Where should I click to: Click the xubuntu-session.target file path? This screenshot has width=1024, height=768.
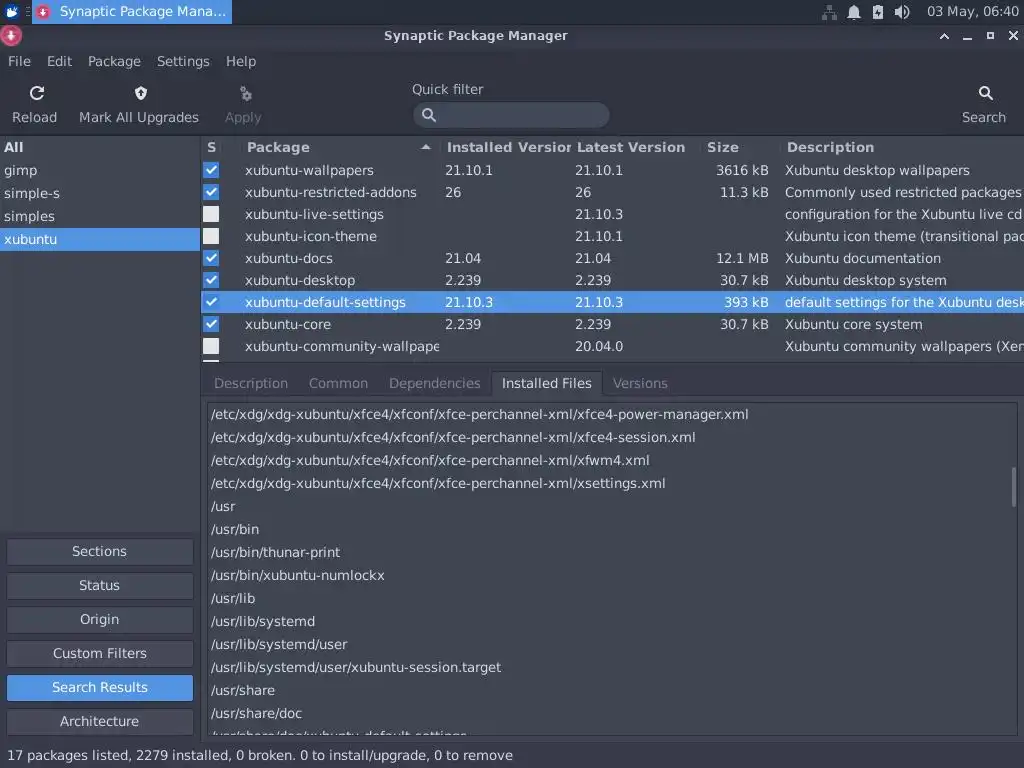click(x=356, y=667)
